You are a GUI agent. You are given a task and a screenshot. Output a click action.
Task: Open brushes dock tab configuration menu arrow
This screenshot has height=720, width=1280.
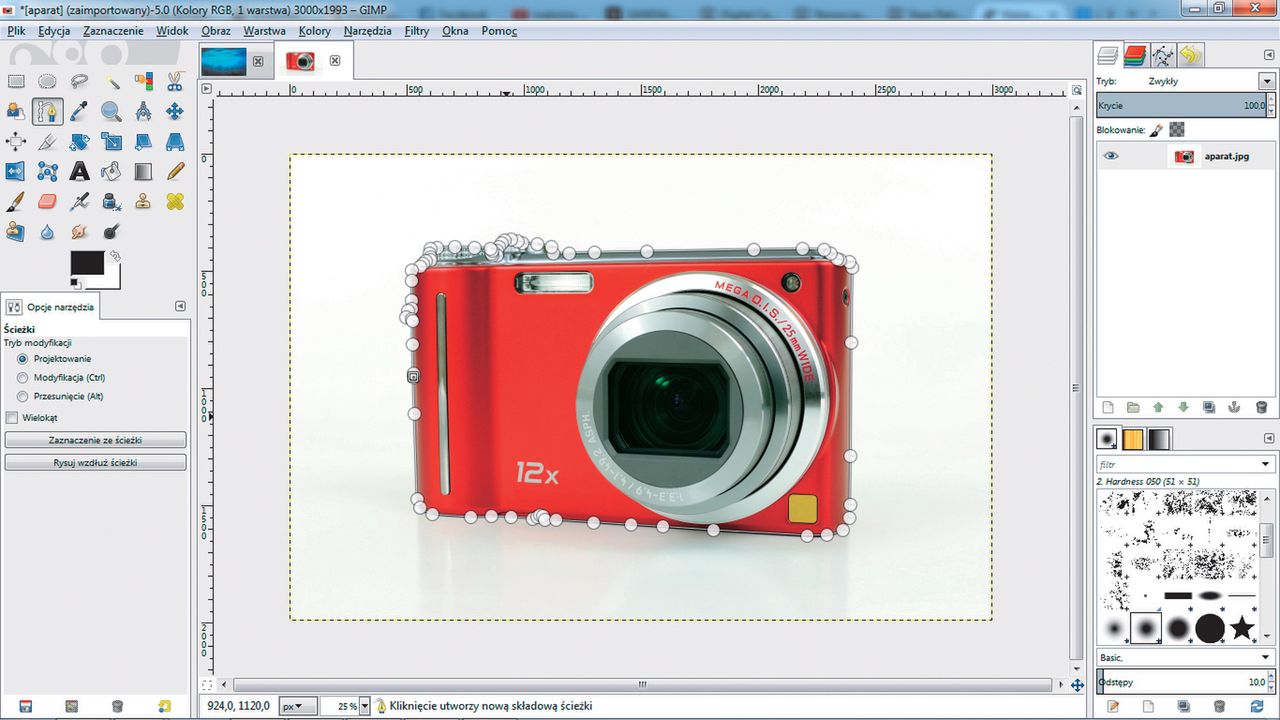point(1270,437)
